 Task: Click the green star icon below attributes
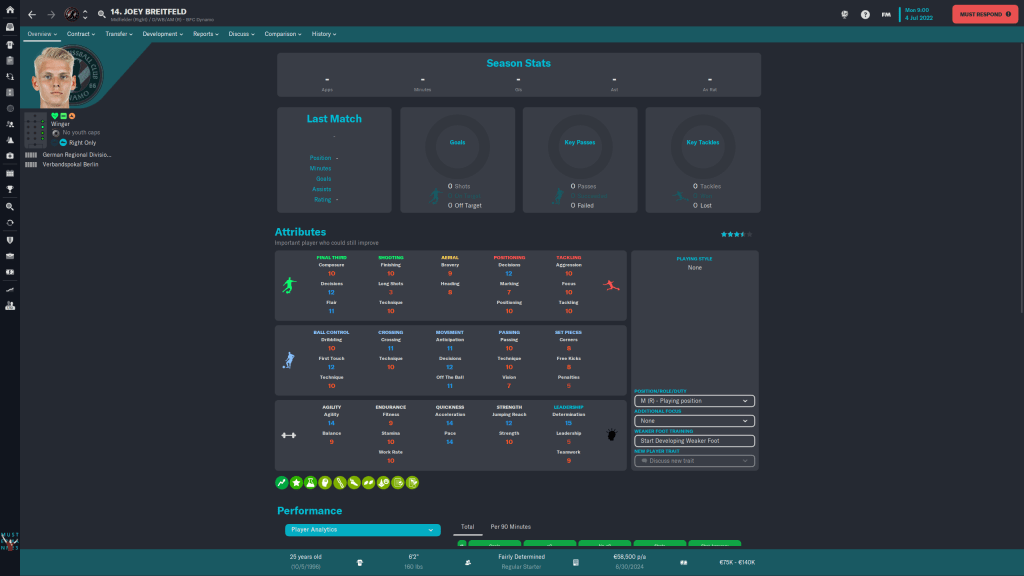tap(296, 482)
